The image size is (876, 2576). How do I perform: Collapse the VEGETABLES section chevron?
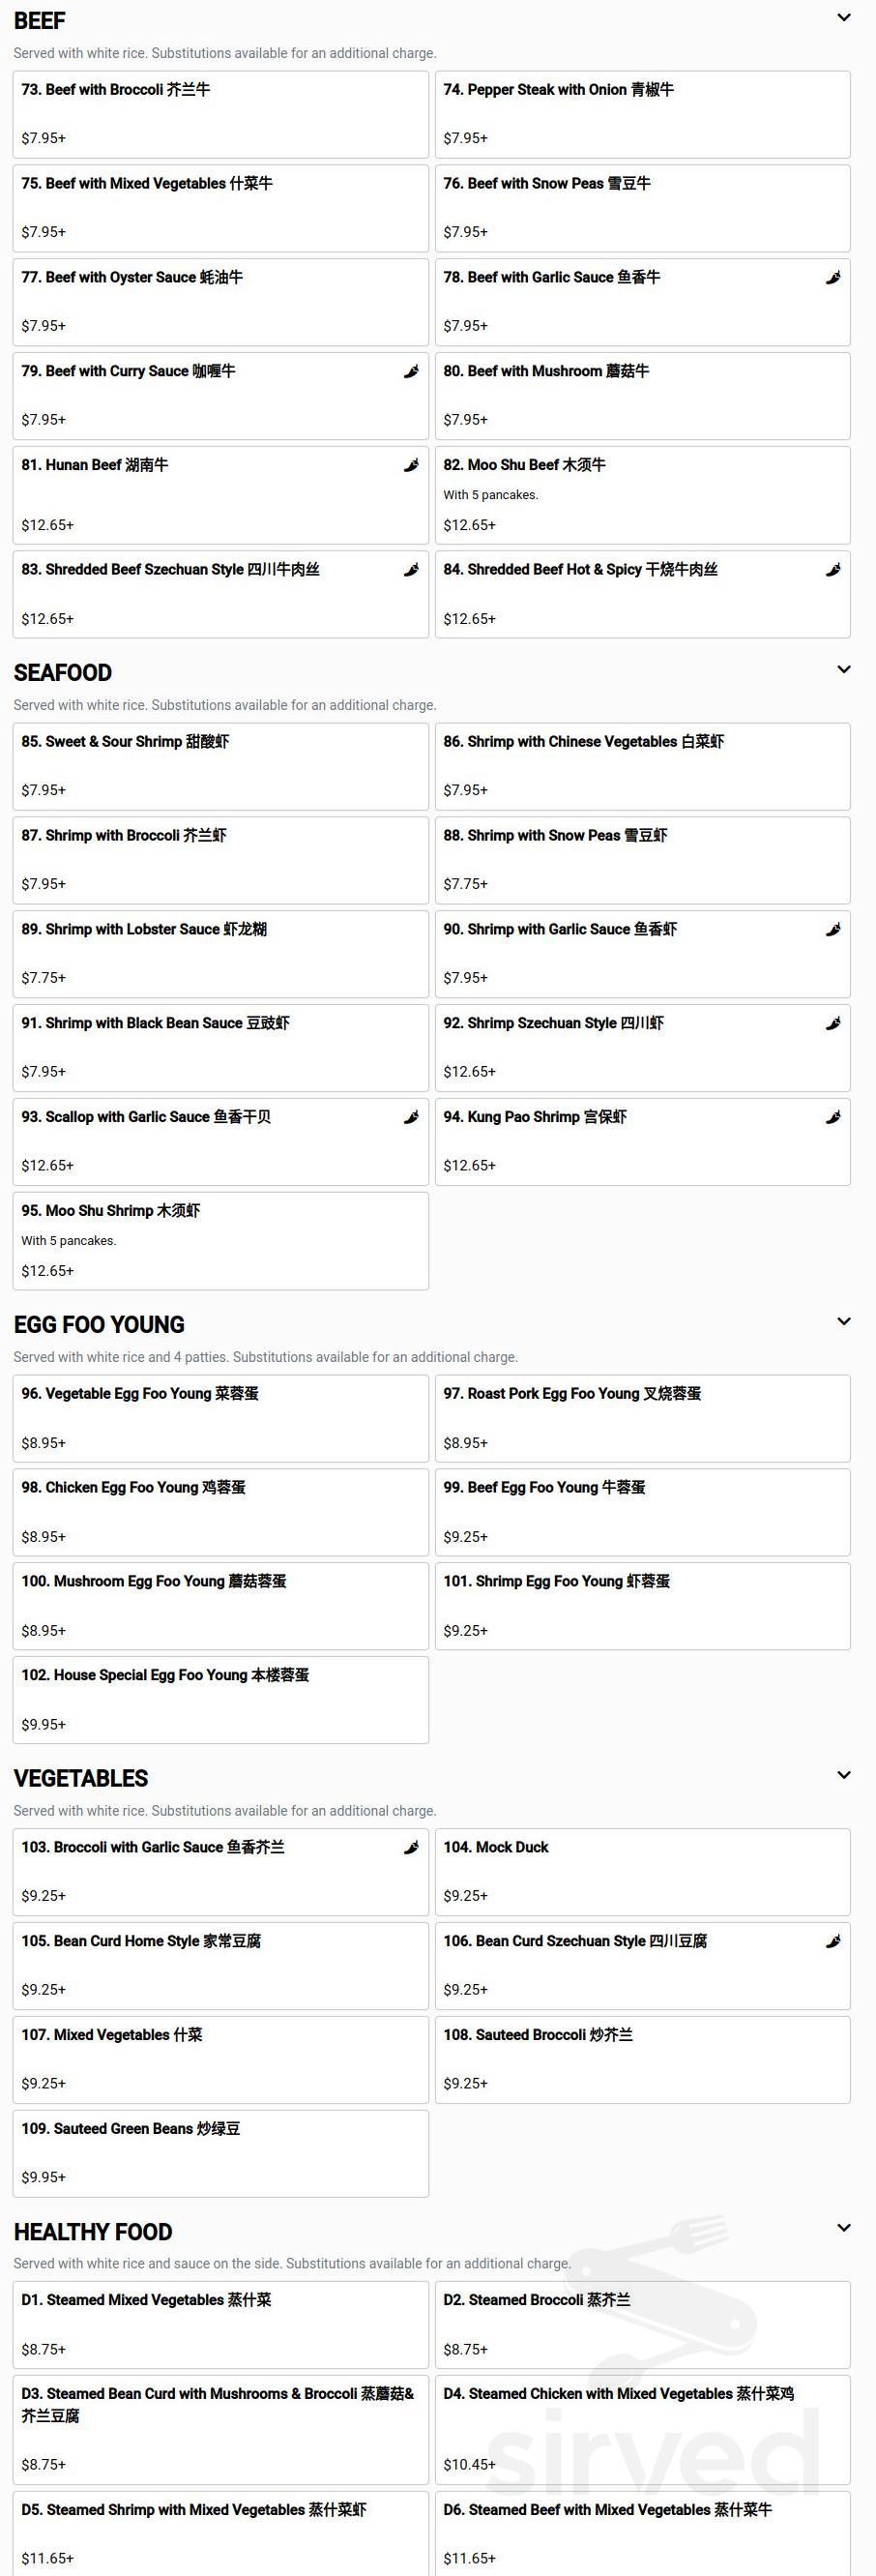click(x=844, y=1775)
